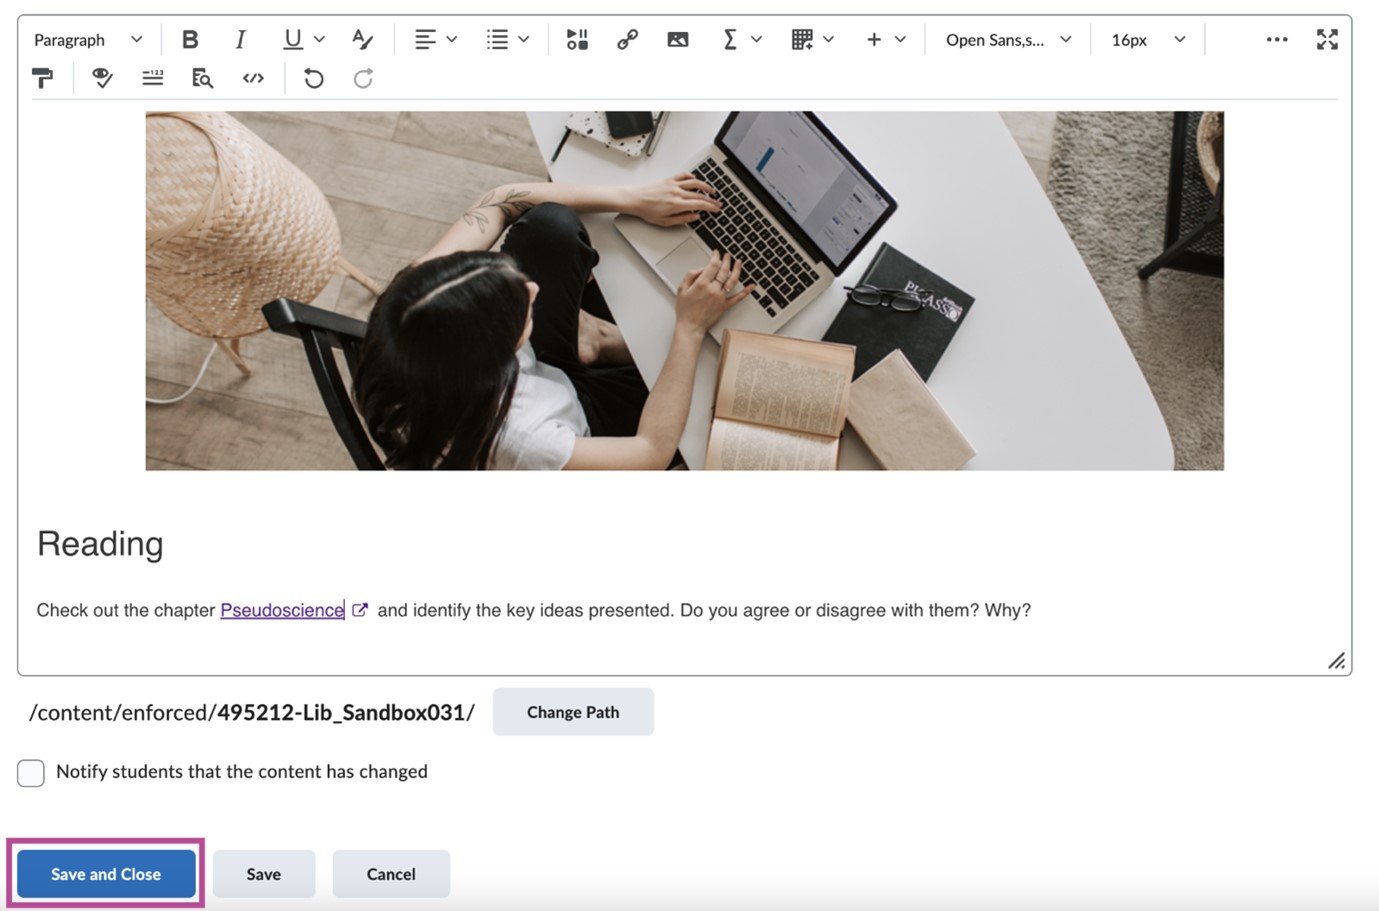This screenshot has height=911, width=1379.
Task: Click the text alignment icon
Action: (425, 40)
